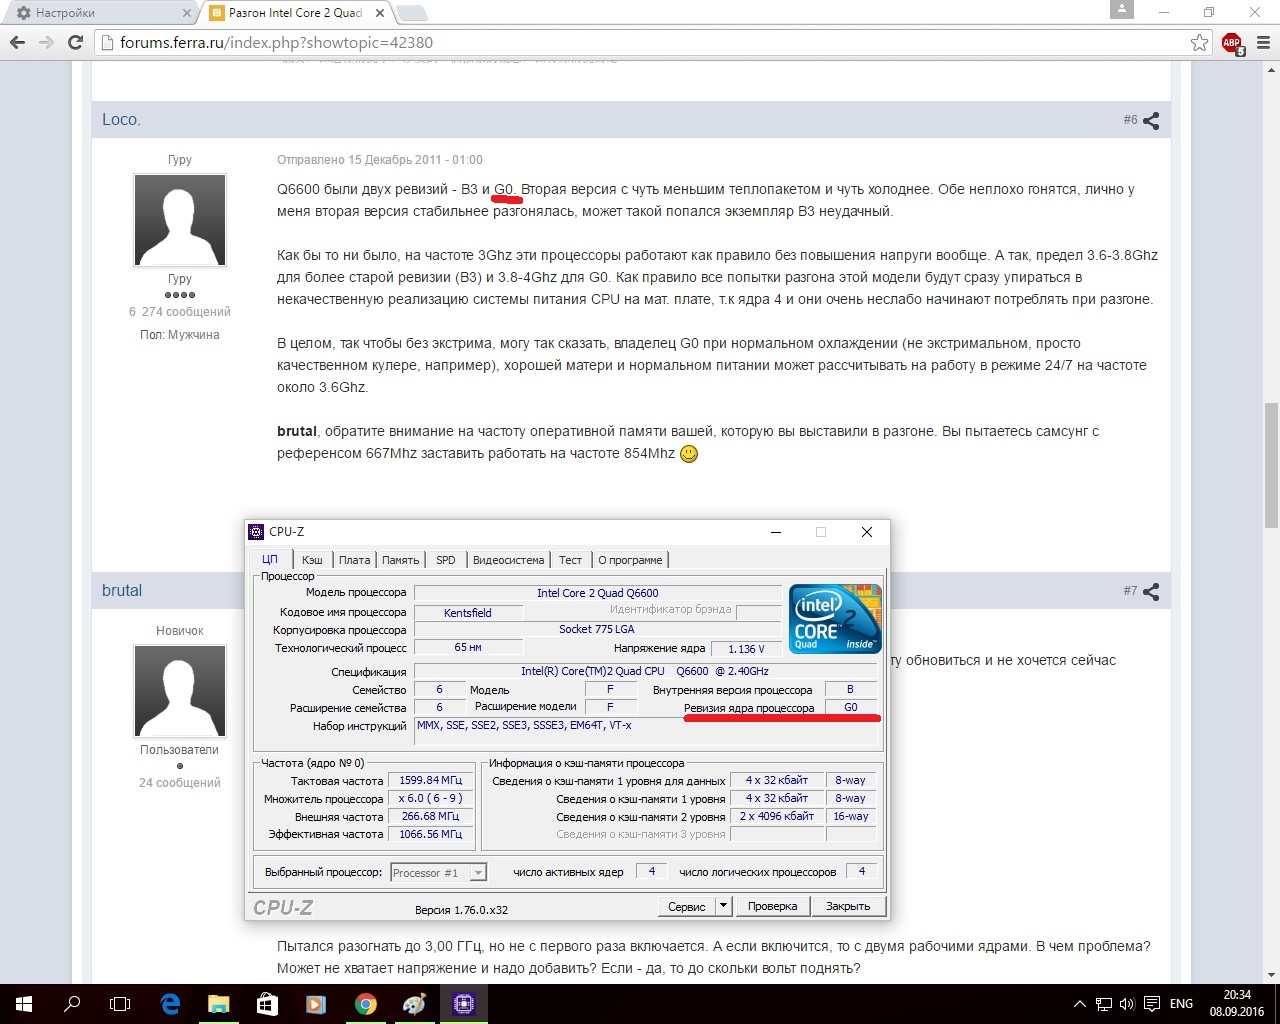Close the CPU-Z window
This screenshot has width=1280, height=1024.
point(867,532)
